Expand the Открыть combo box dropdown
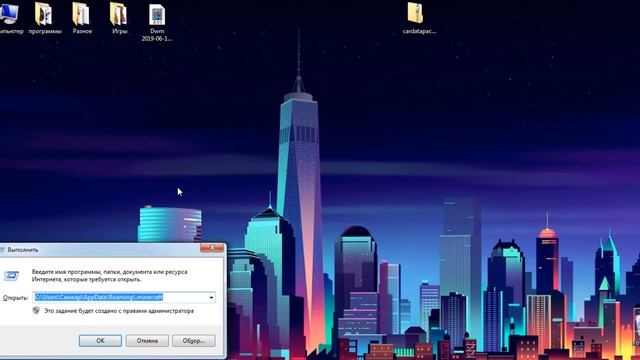Viewport: 640px width, 360px height. coord(211,298)
